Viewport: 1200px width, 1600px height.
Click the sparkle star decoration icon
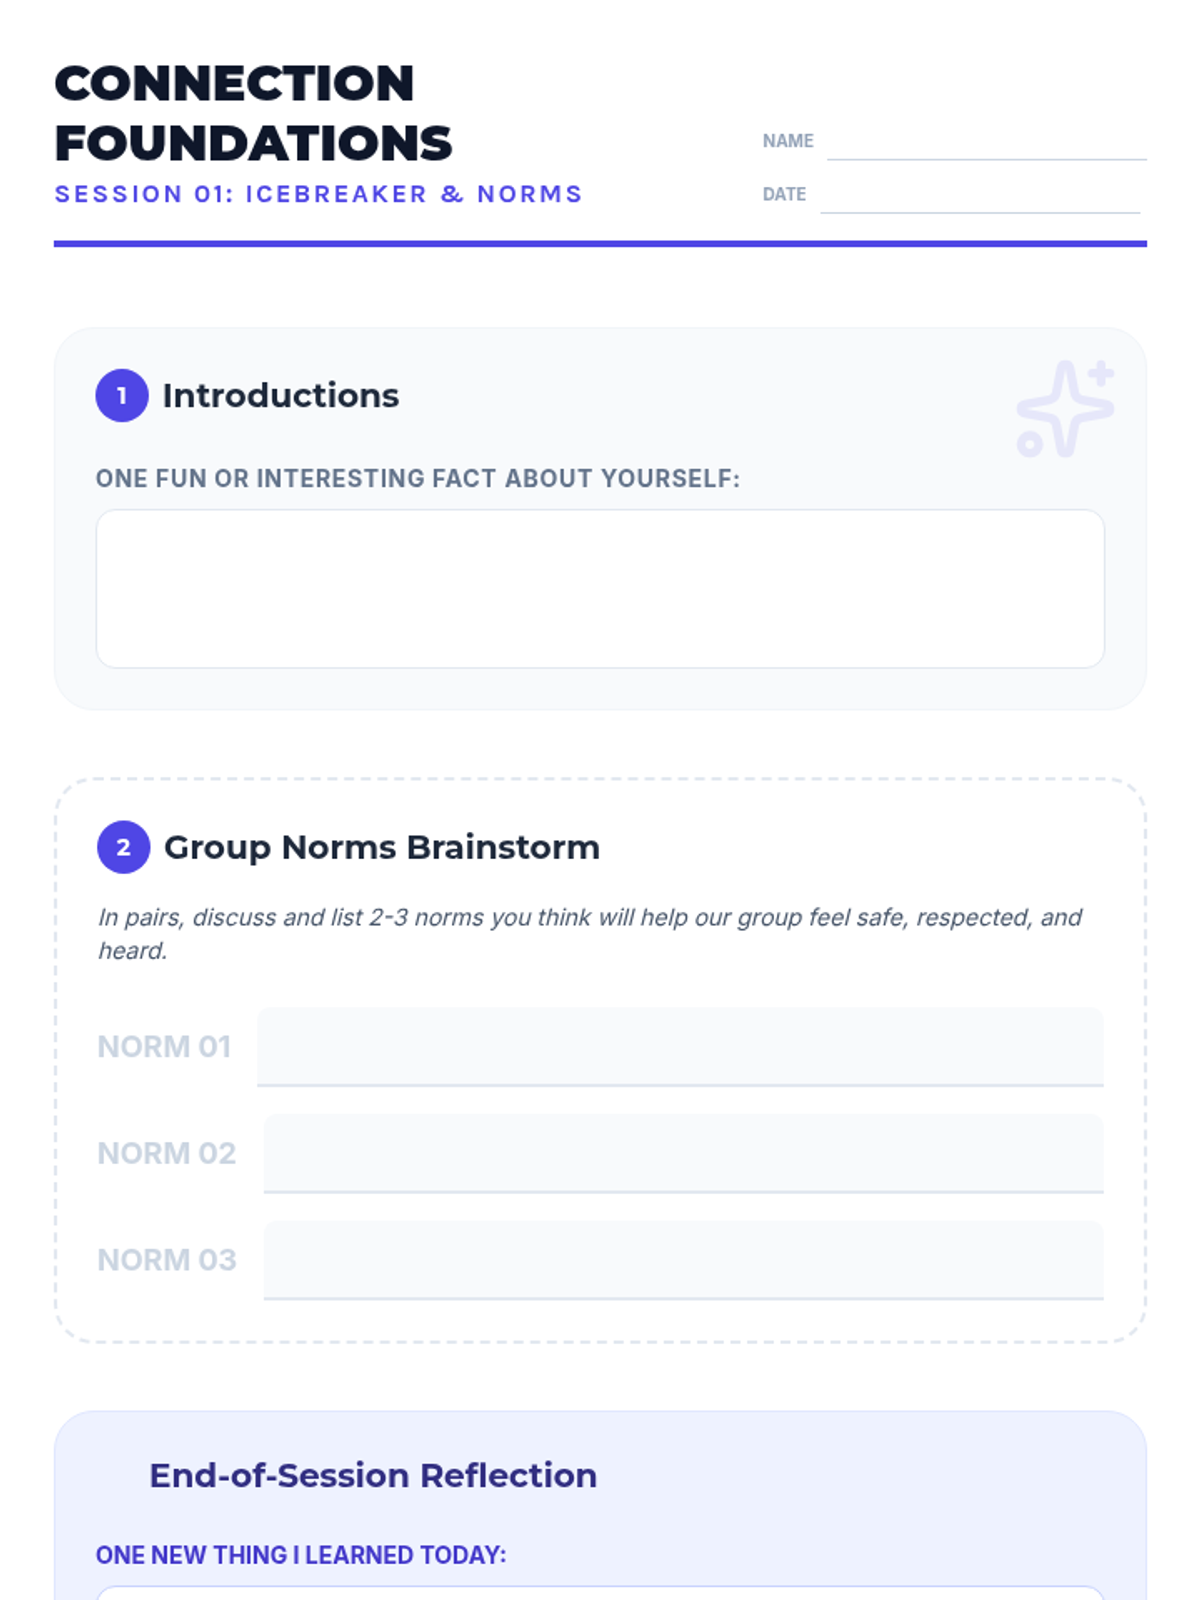click(x=1065, y=408)
